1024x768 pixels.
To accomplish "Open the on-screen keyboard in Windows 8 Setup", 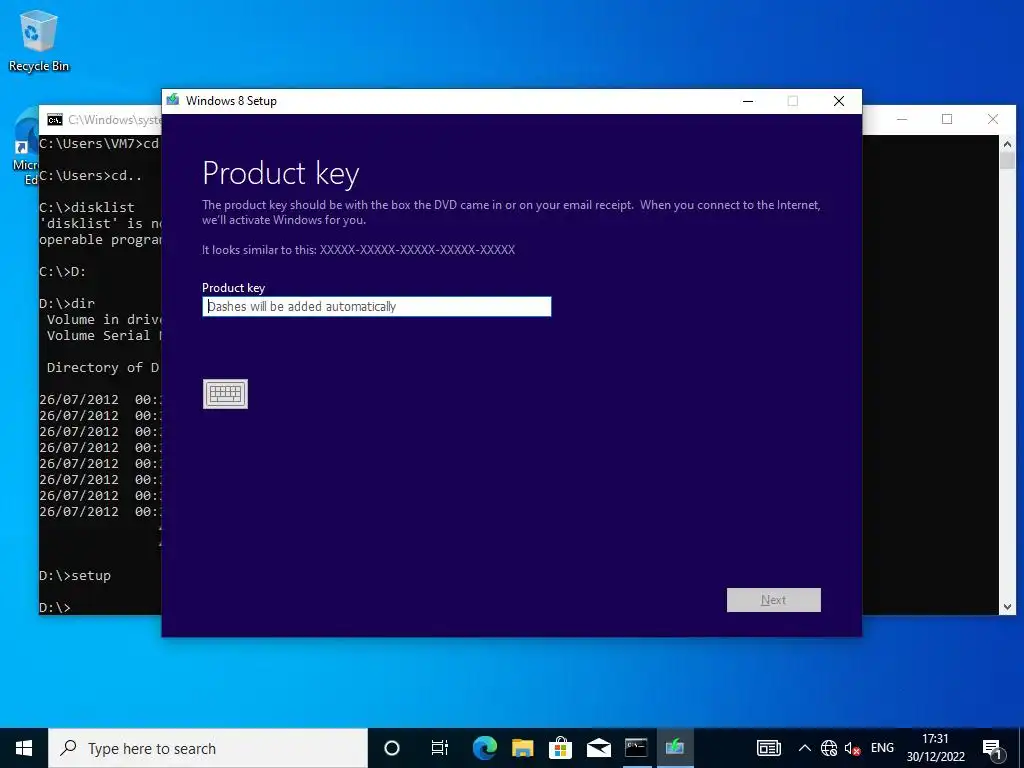I will [225, 394].
